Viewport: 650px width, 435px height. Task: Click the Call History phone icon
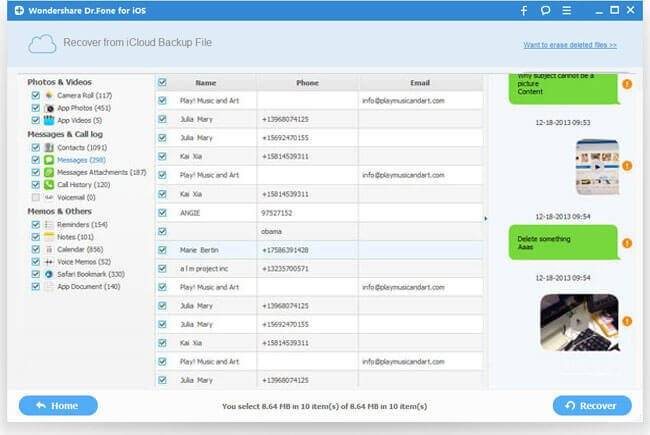click(x=48, y=185)
